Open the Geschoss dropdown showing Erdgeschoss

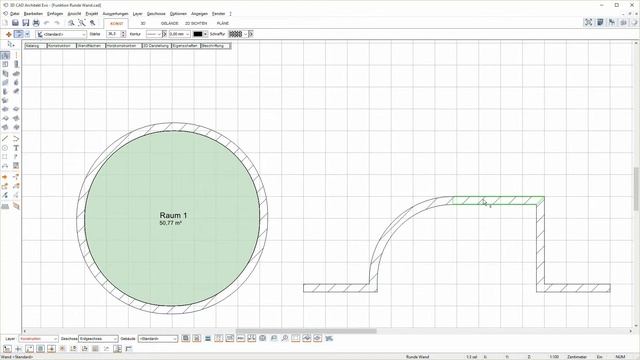pyautogui.click(x=98, y=339)
